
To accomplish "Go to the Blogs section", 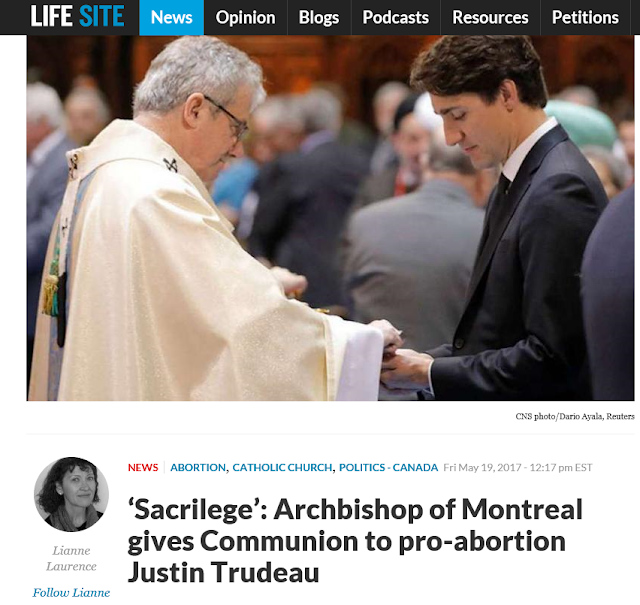I will coord(319,18).
